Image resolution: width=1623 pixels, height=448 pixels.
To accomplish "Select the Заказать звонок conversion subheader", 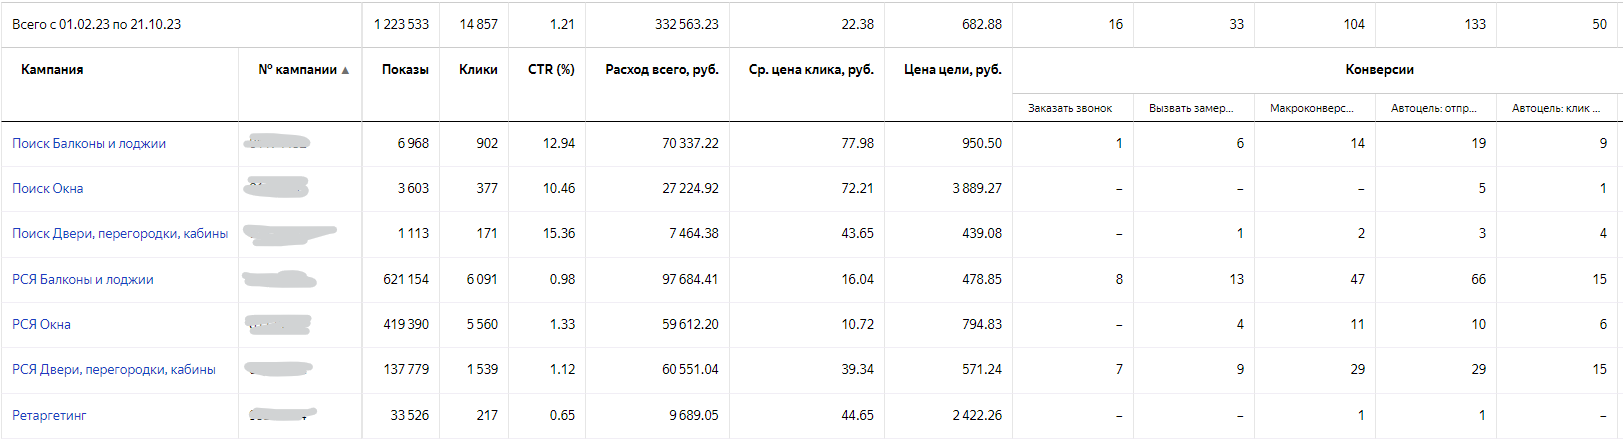I will pyautogui.click(x=1070, y=108).
